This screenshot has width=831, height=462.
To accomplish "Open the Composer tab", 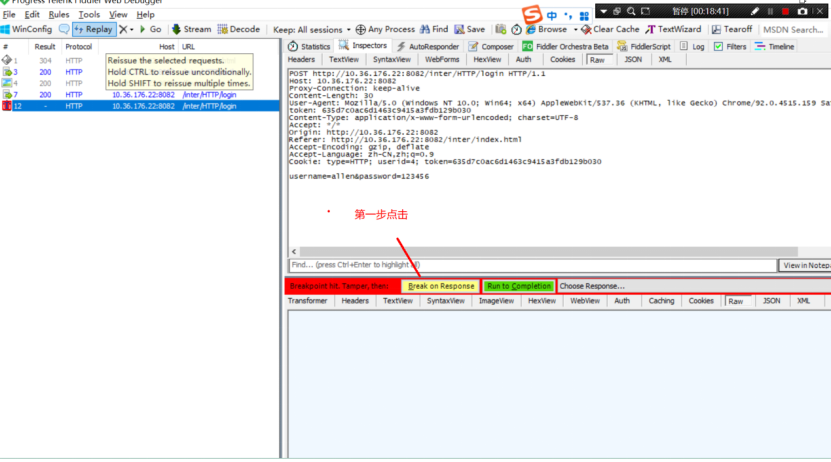I will (491, 47).
